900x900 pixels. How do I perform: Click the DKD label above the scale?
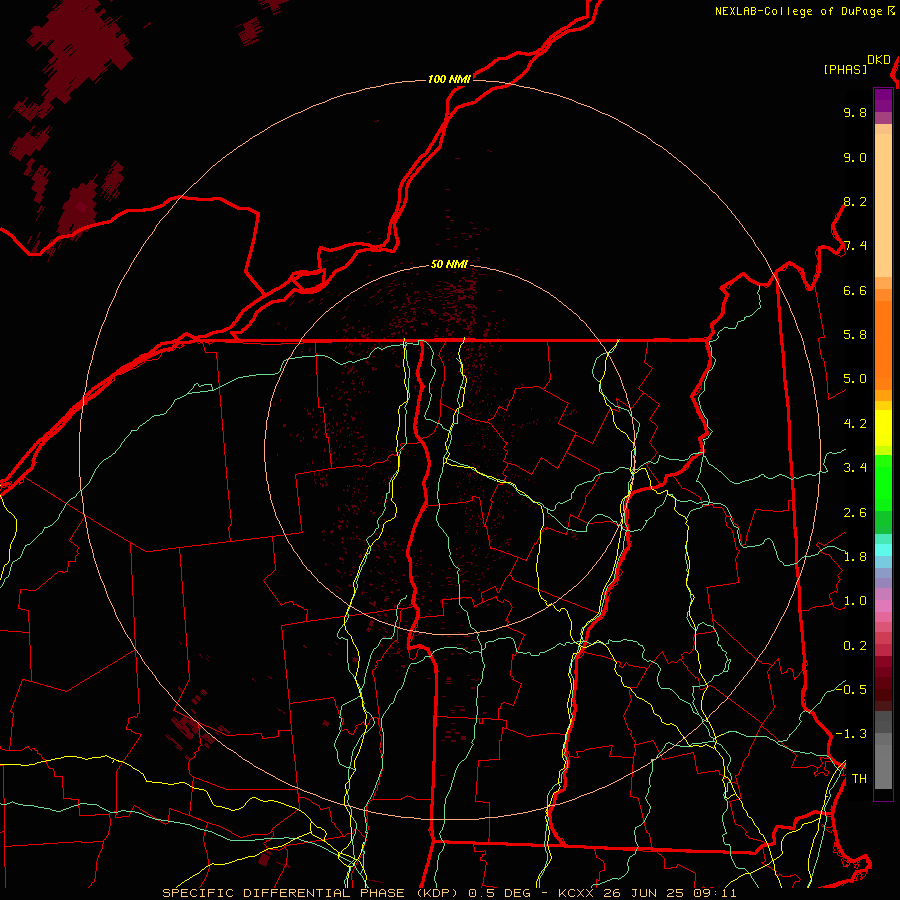tap(879, 60)
